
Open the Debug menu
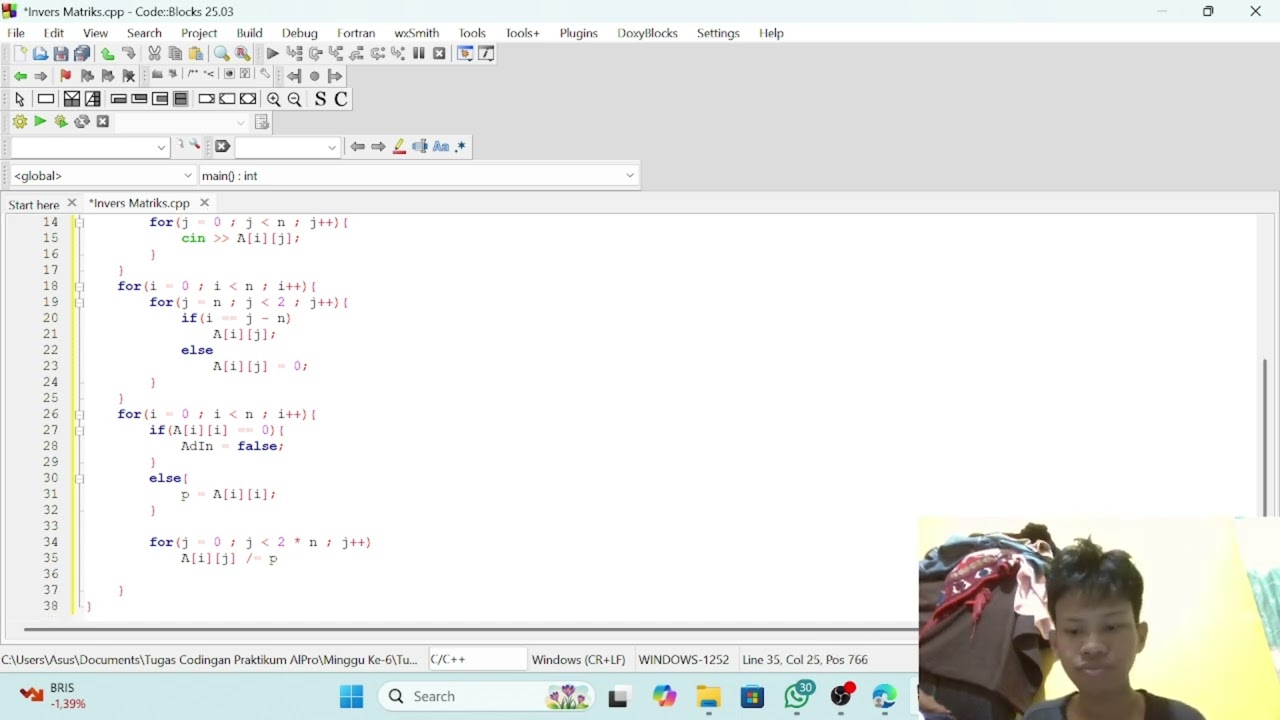[x=299, y=33]
